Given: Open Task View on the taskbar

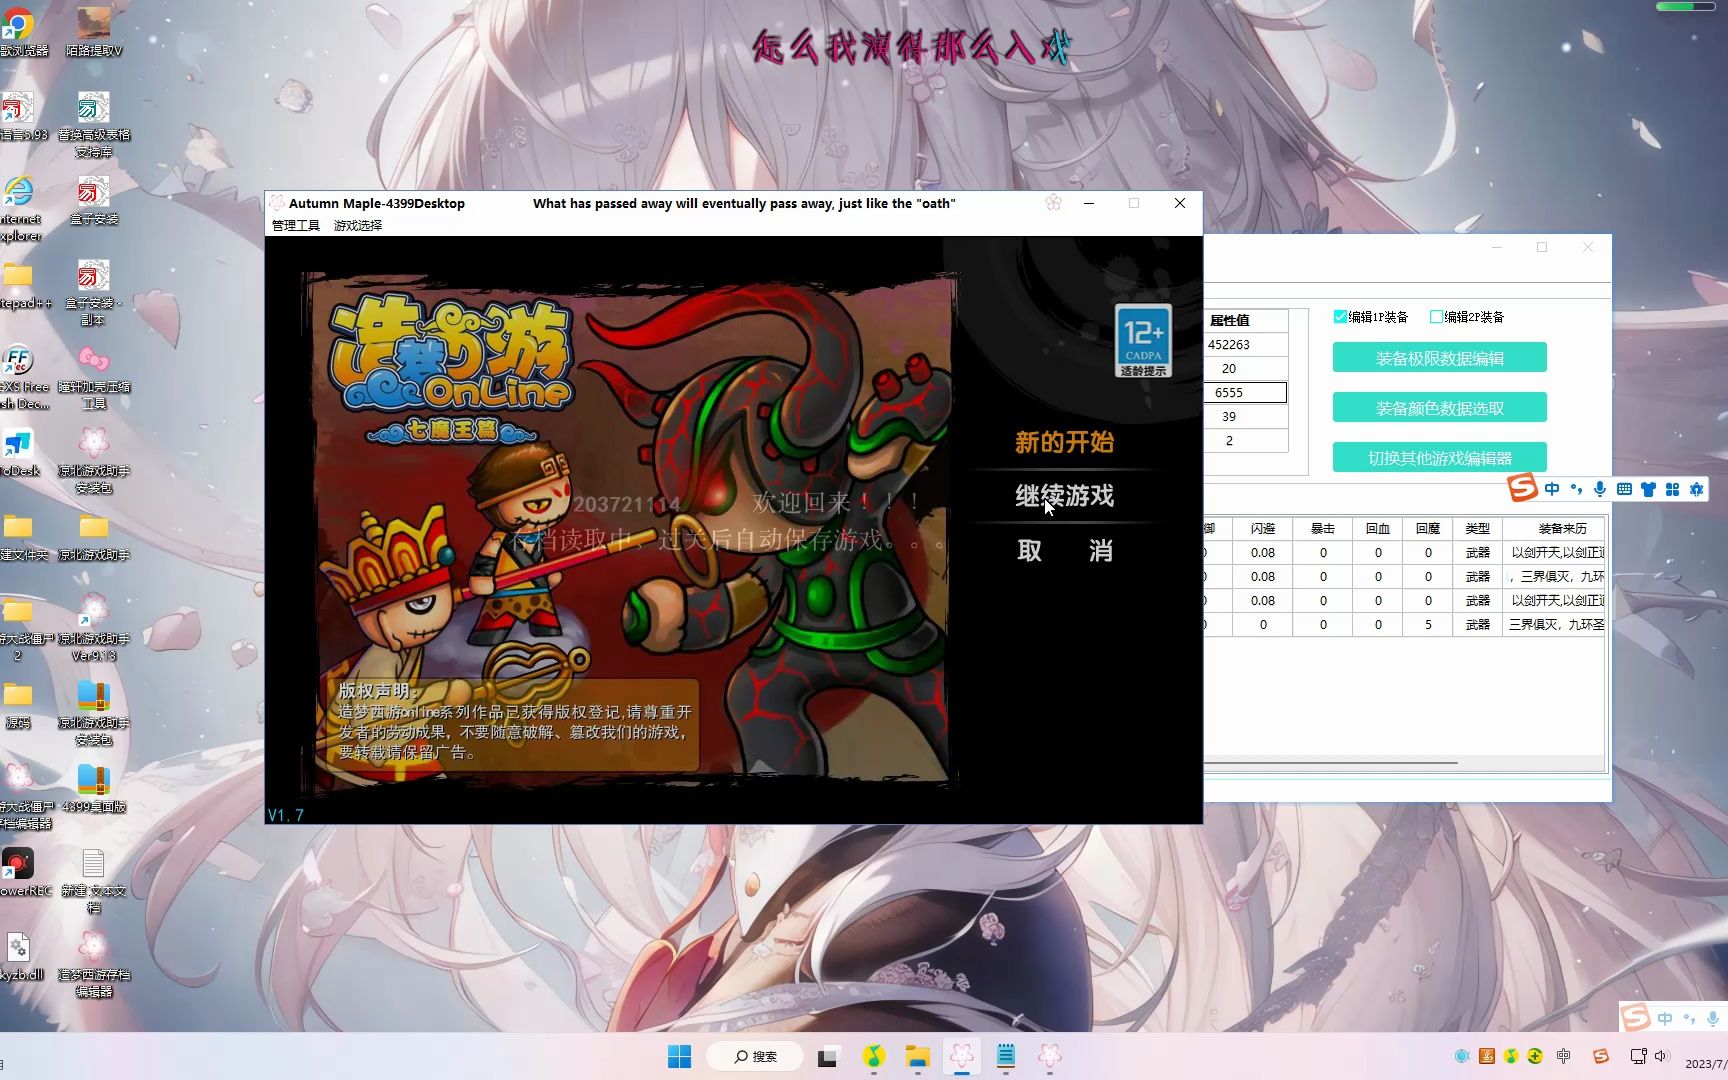Looking at the screenshot, I should tap(828, 1057).
